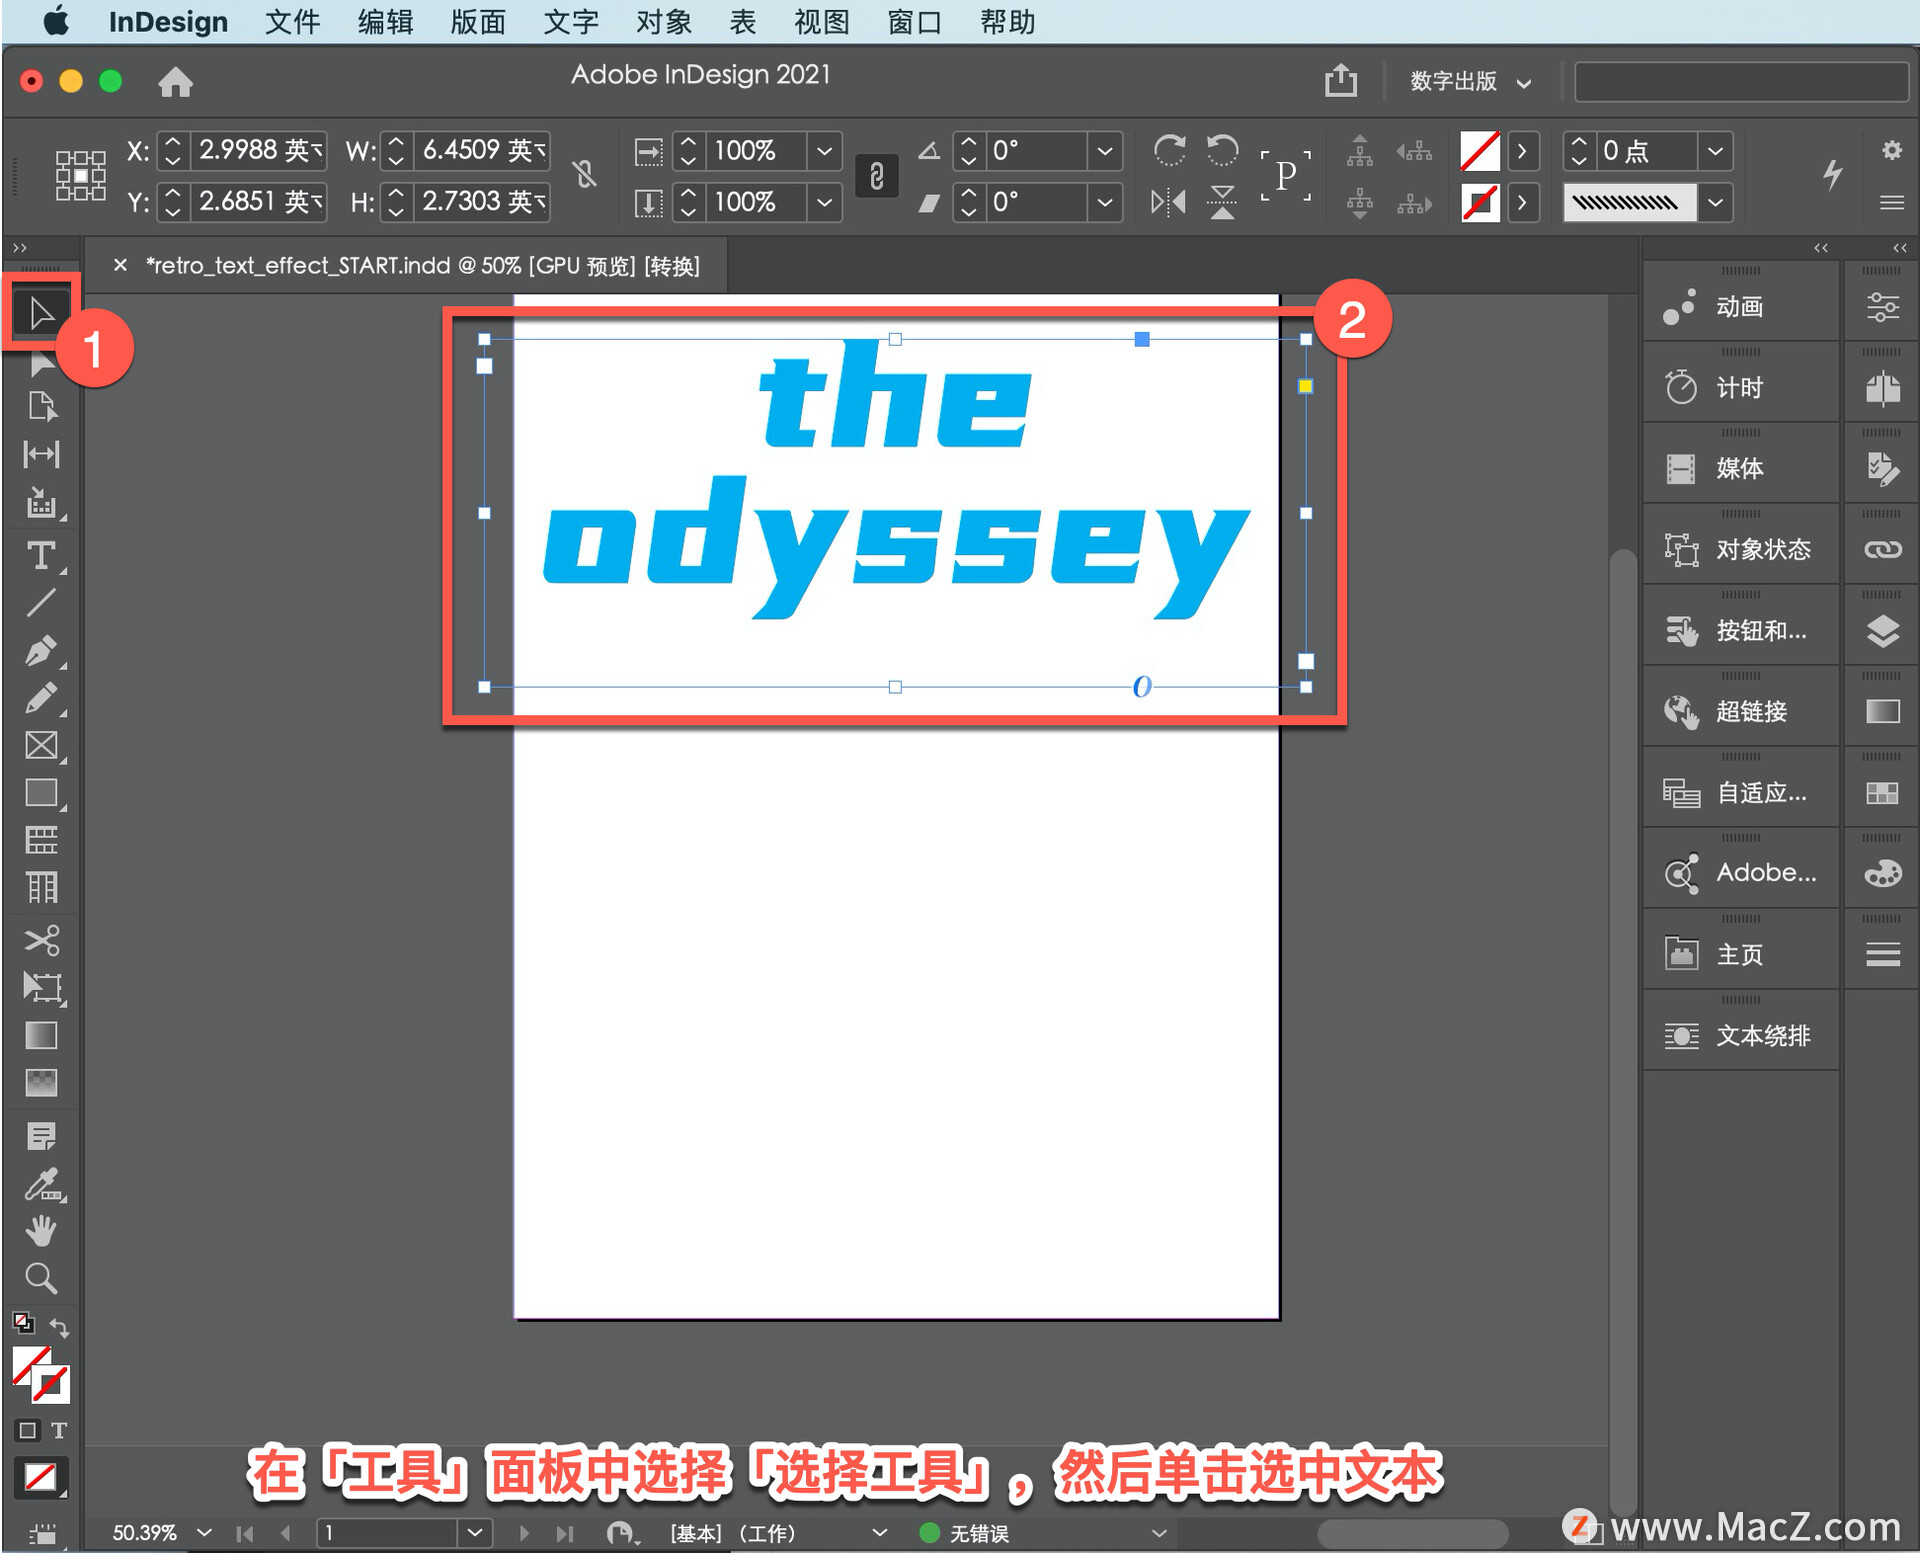This screenshot has height=1553, width=1920.
Task: Open zoom level dropdown in status bar
Action: click(x=205, y=1532)
